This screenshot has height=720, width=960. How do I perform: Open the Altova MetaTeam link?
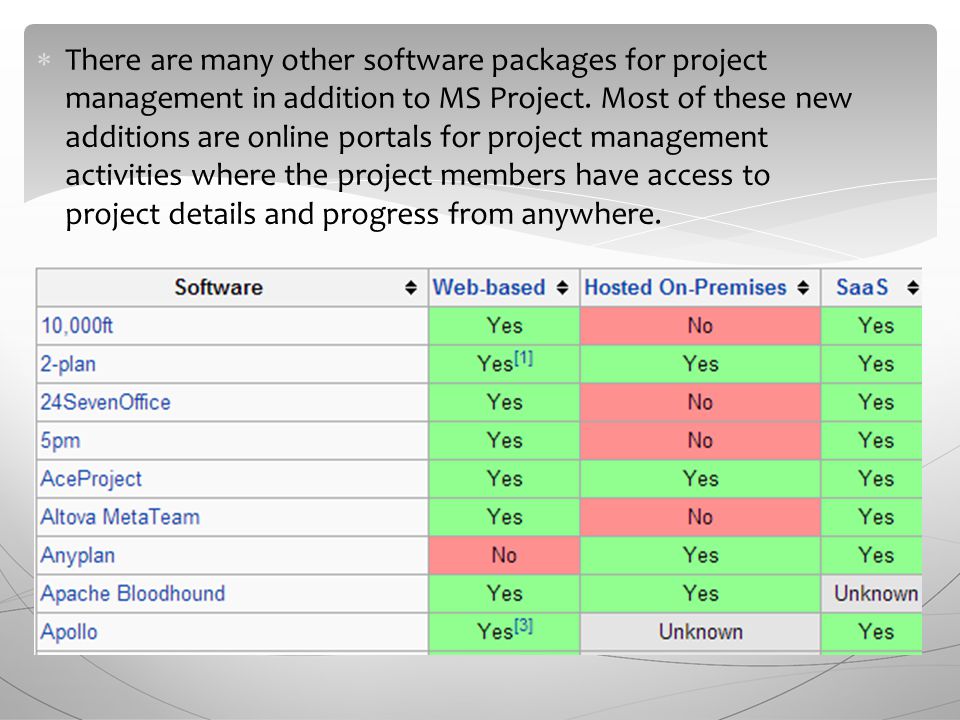120,517
